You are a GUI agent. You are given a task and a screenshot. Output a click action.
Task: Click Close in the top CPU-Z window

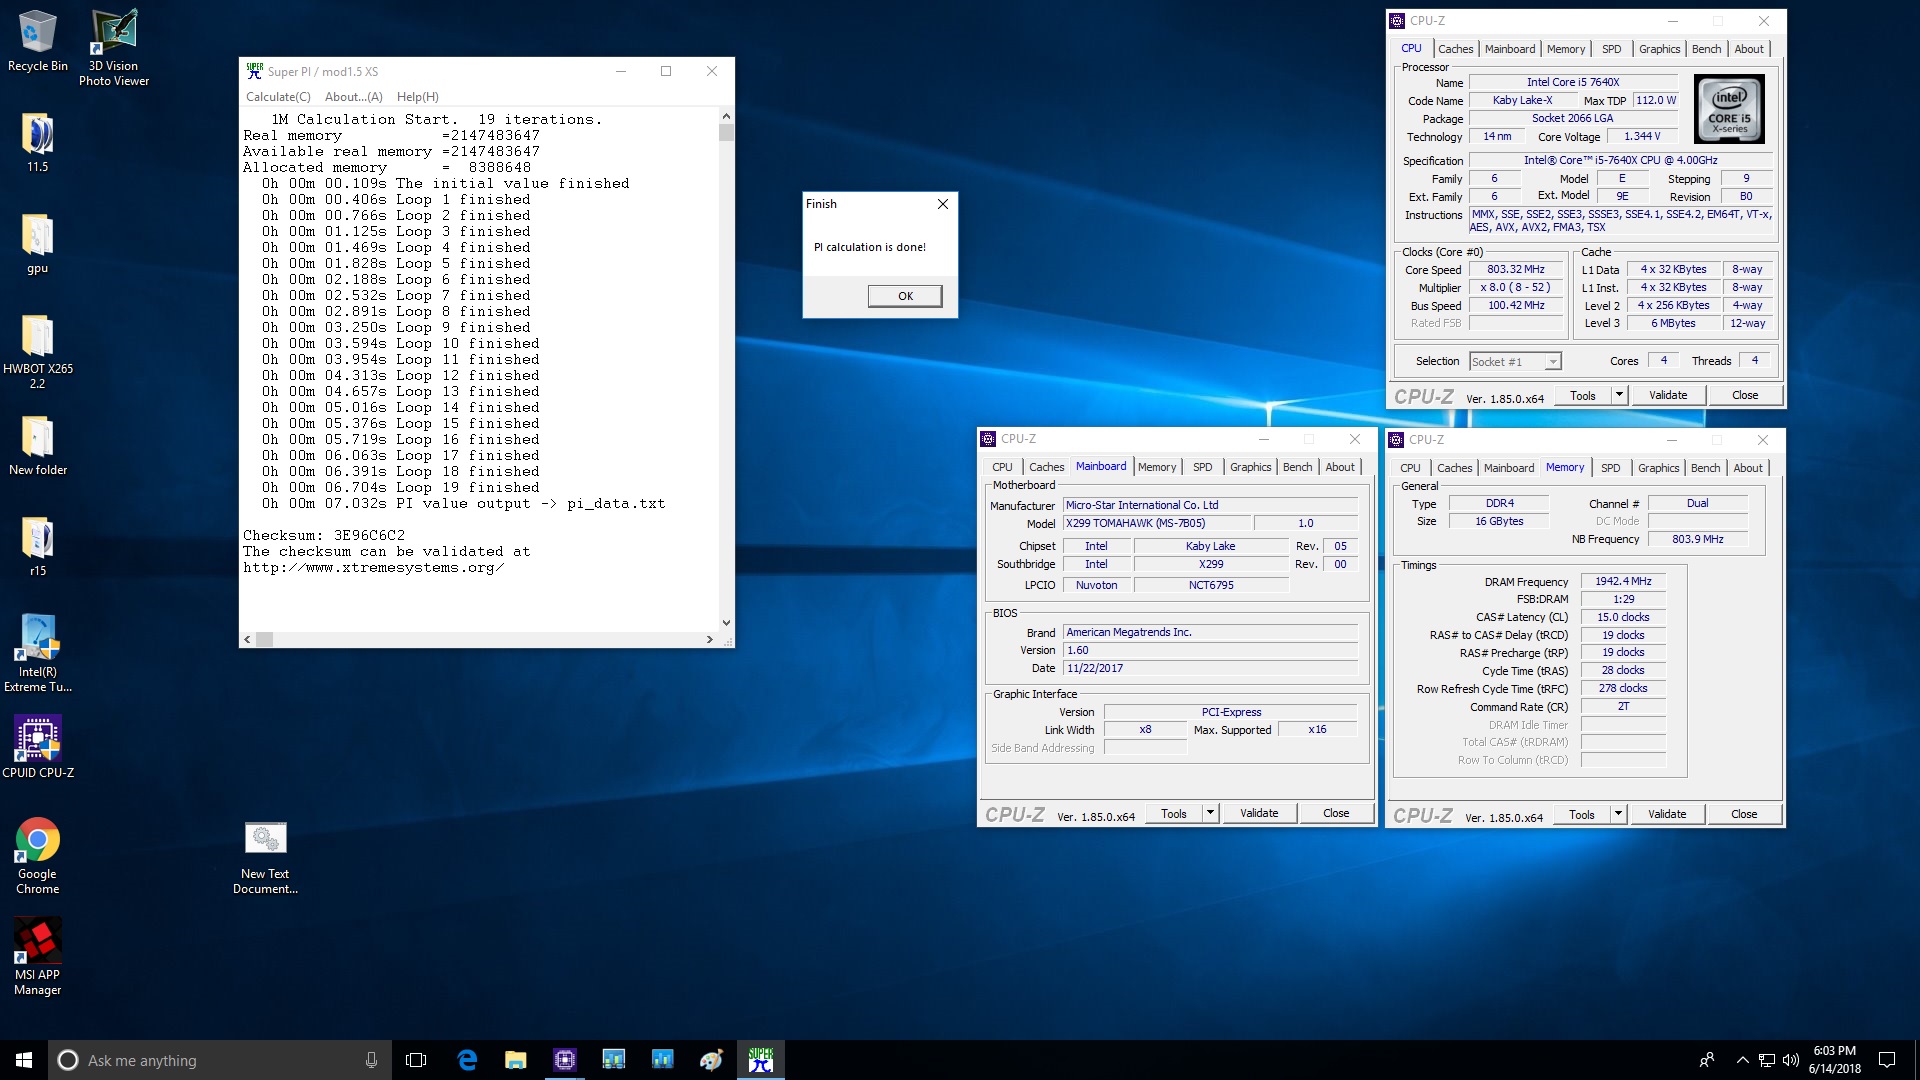point(1745,395)
